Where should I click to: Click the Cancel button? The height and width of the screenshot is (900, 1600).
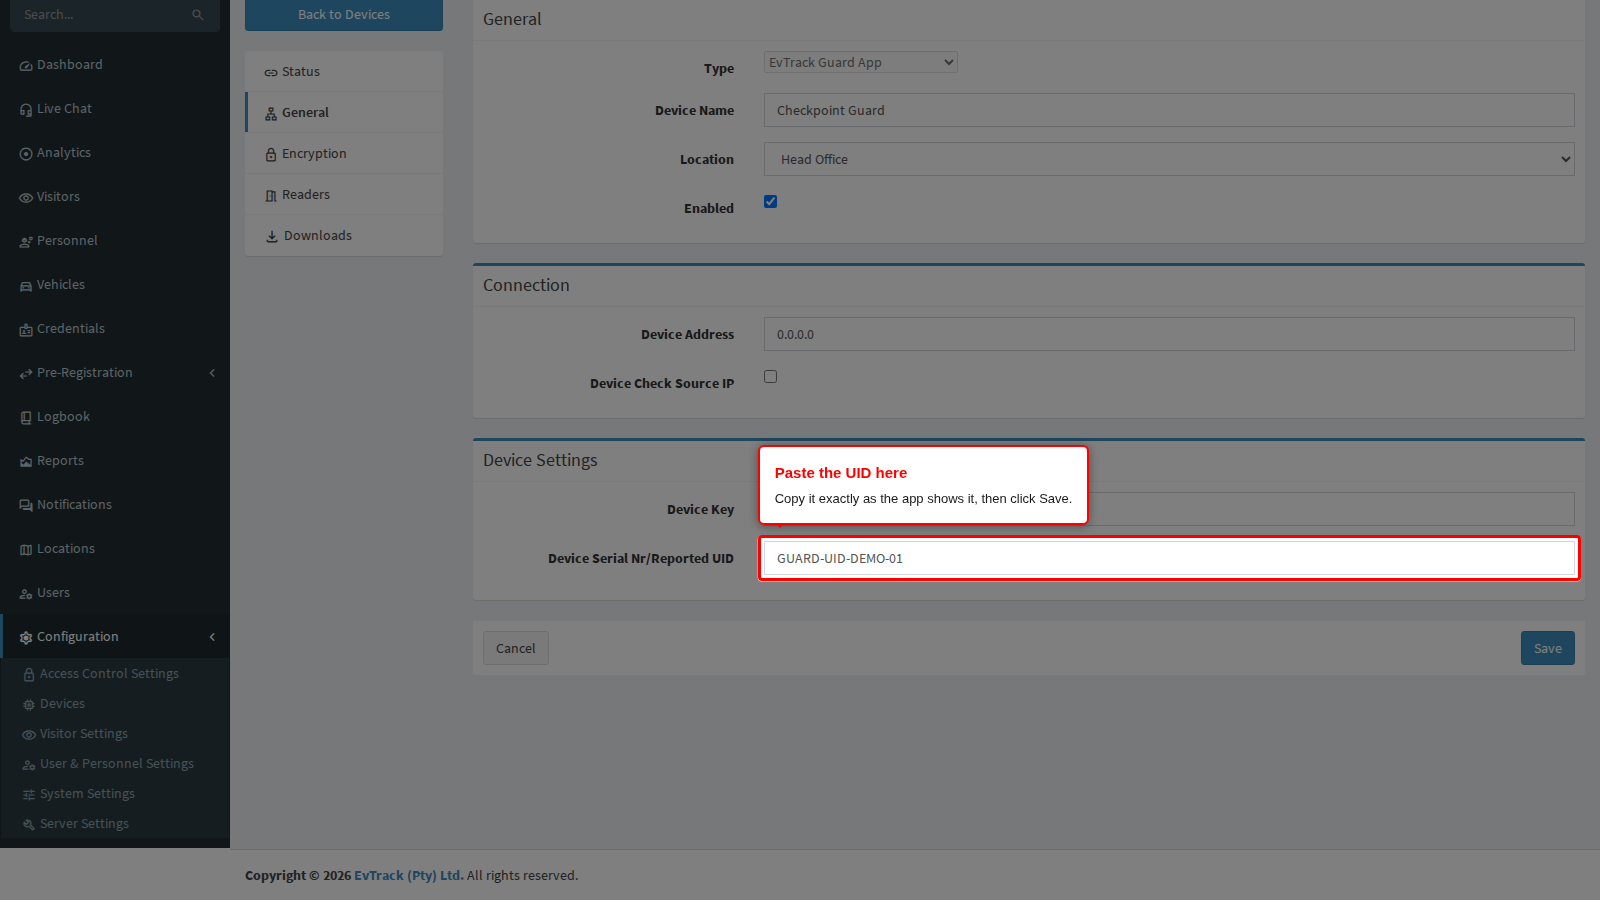pyautogui.click(x=516, y=648)
